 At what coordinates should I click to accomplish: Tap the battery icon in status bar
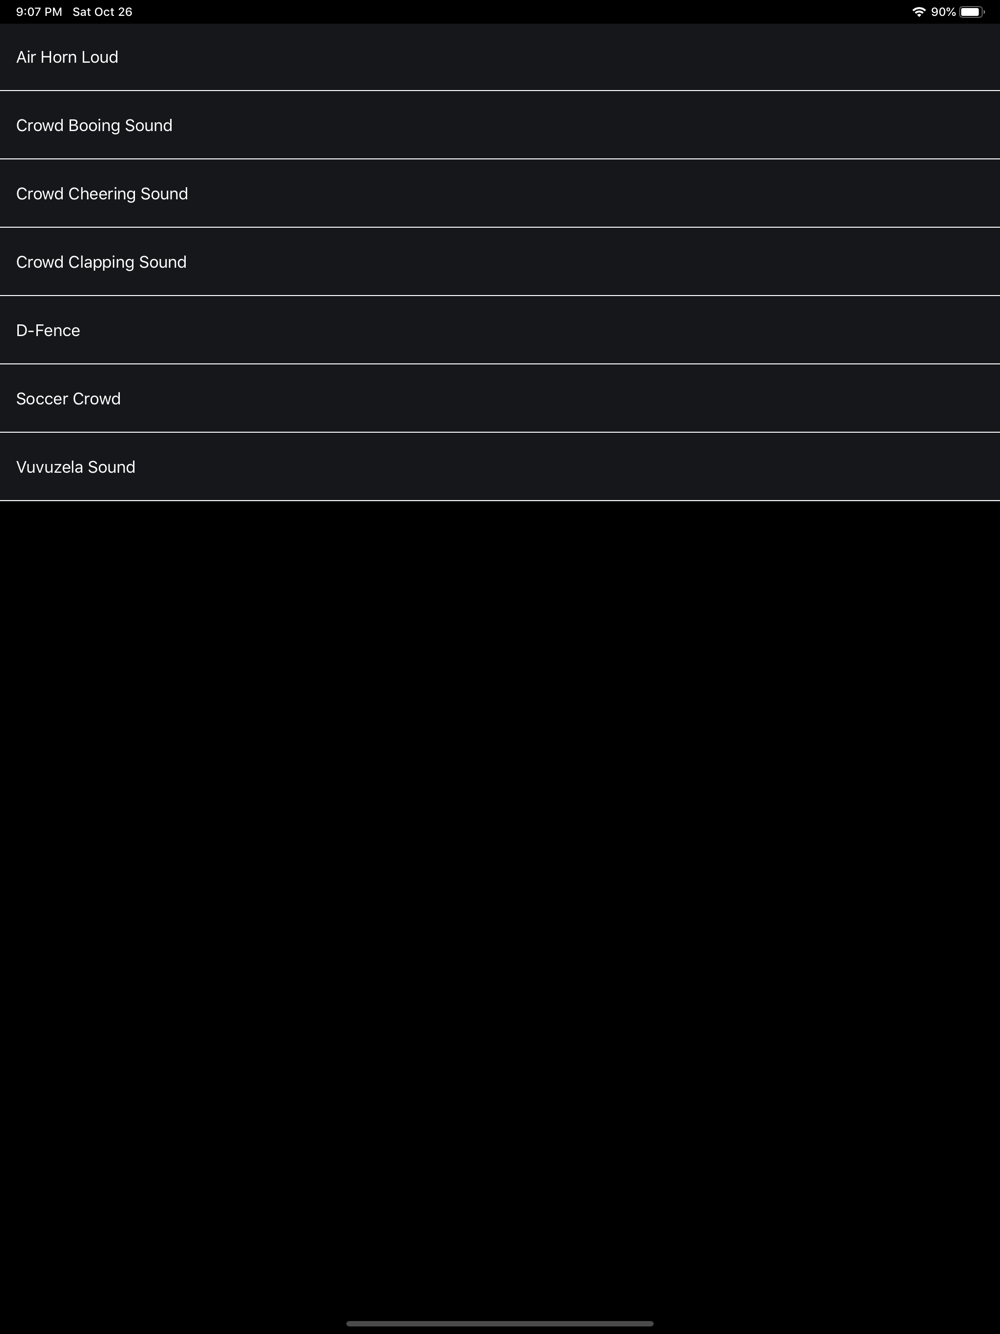[972, 12]
